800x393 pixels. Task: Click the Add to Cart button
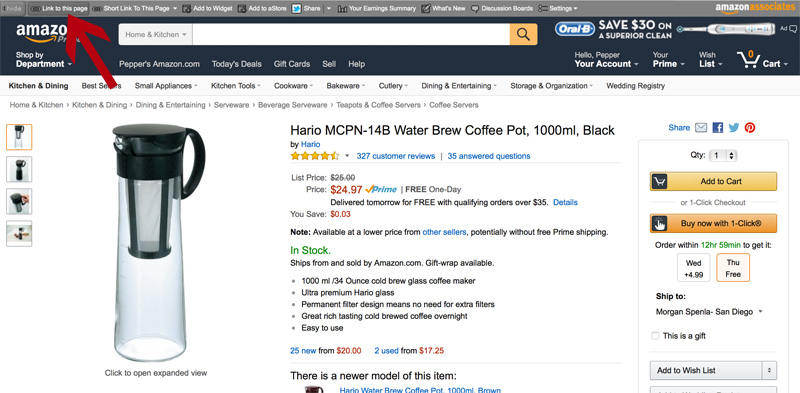point(713,181)
